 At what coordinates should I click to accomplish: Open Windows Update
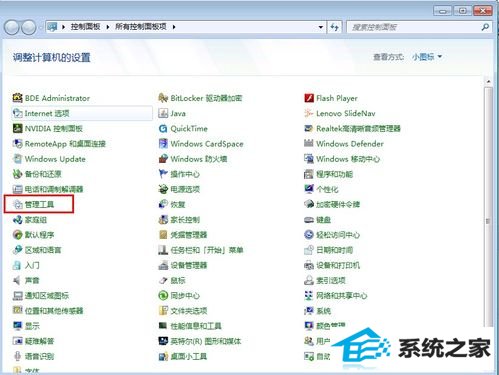49,159
